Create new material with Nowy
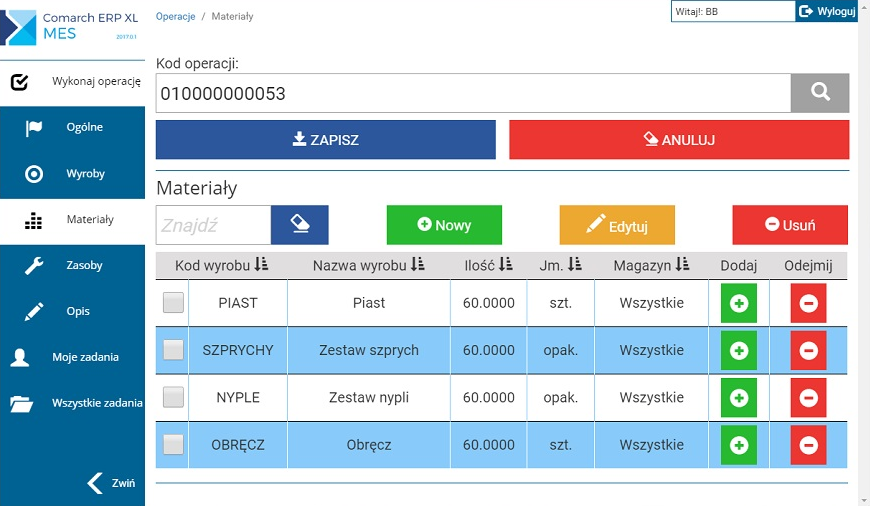 point(444,225)
